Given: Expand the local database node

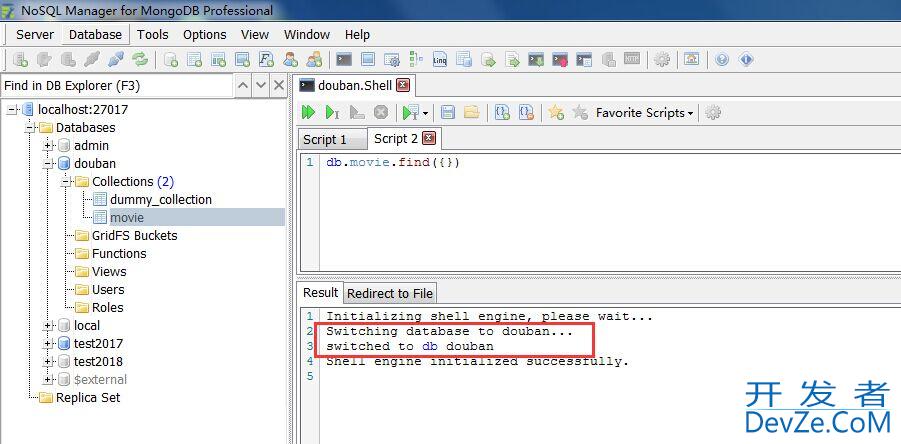Looking at the screenshot, I should pos(49,326).
